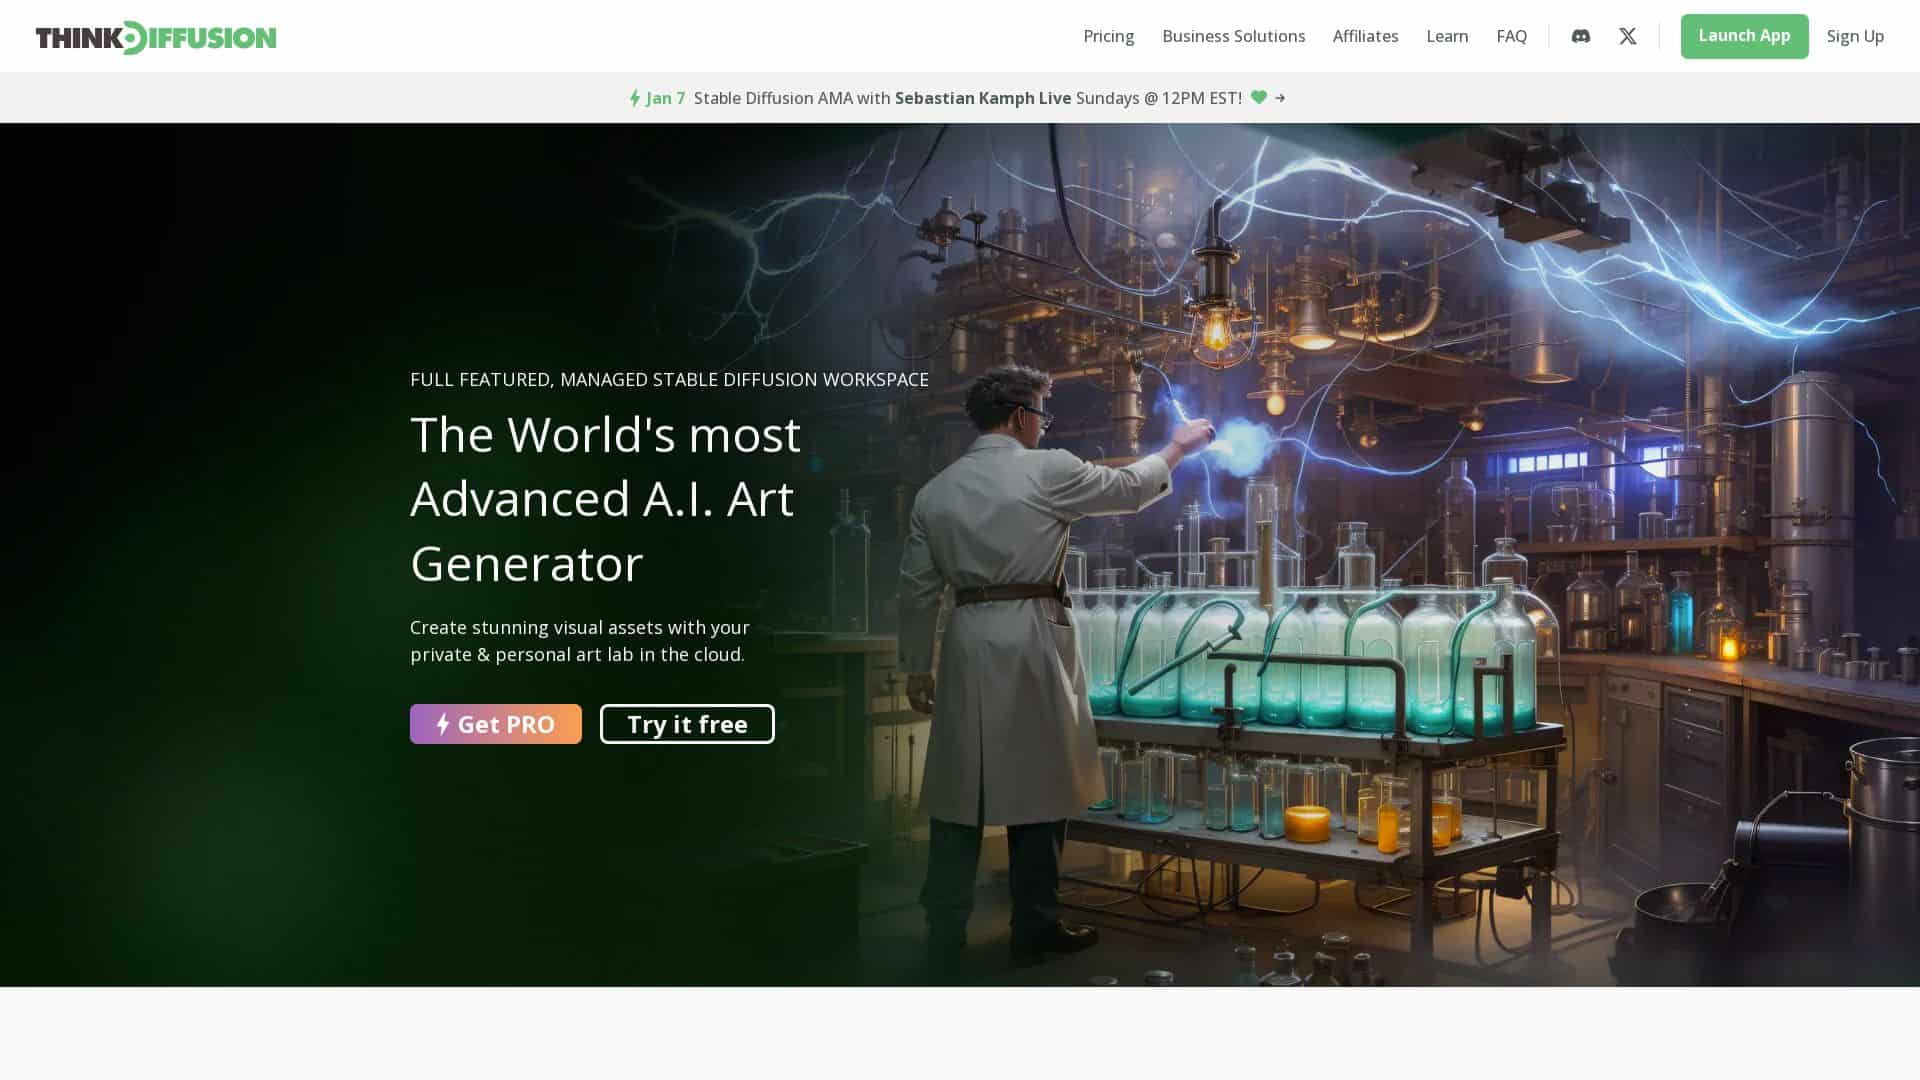The width and height of the screenshot is (1920, 1080).
Task: Open the Affiliates menu item
Action: pyautogui.click(x=1365, y=36)
